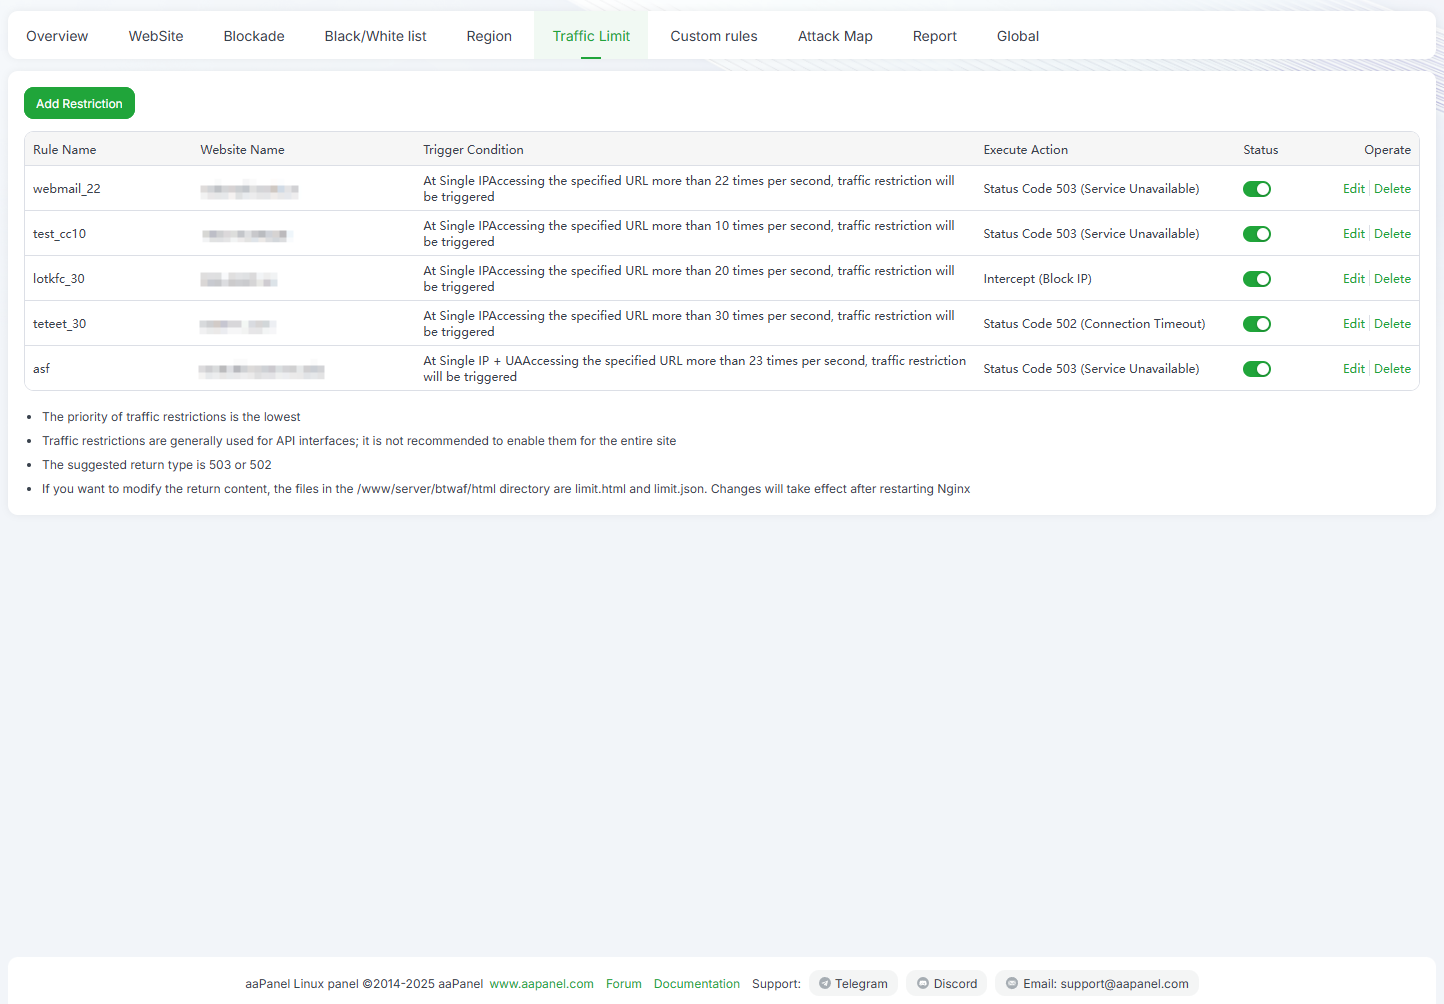Click the Telegram support icon
1444x1004 pixels.
click(825, 983)
